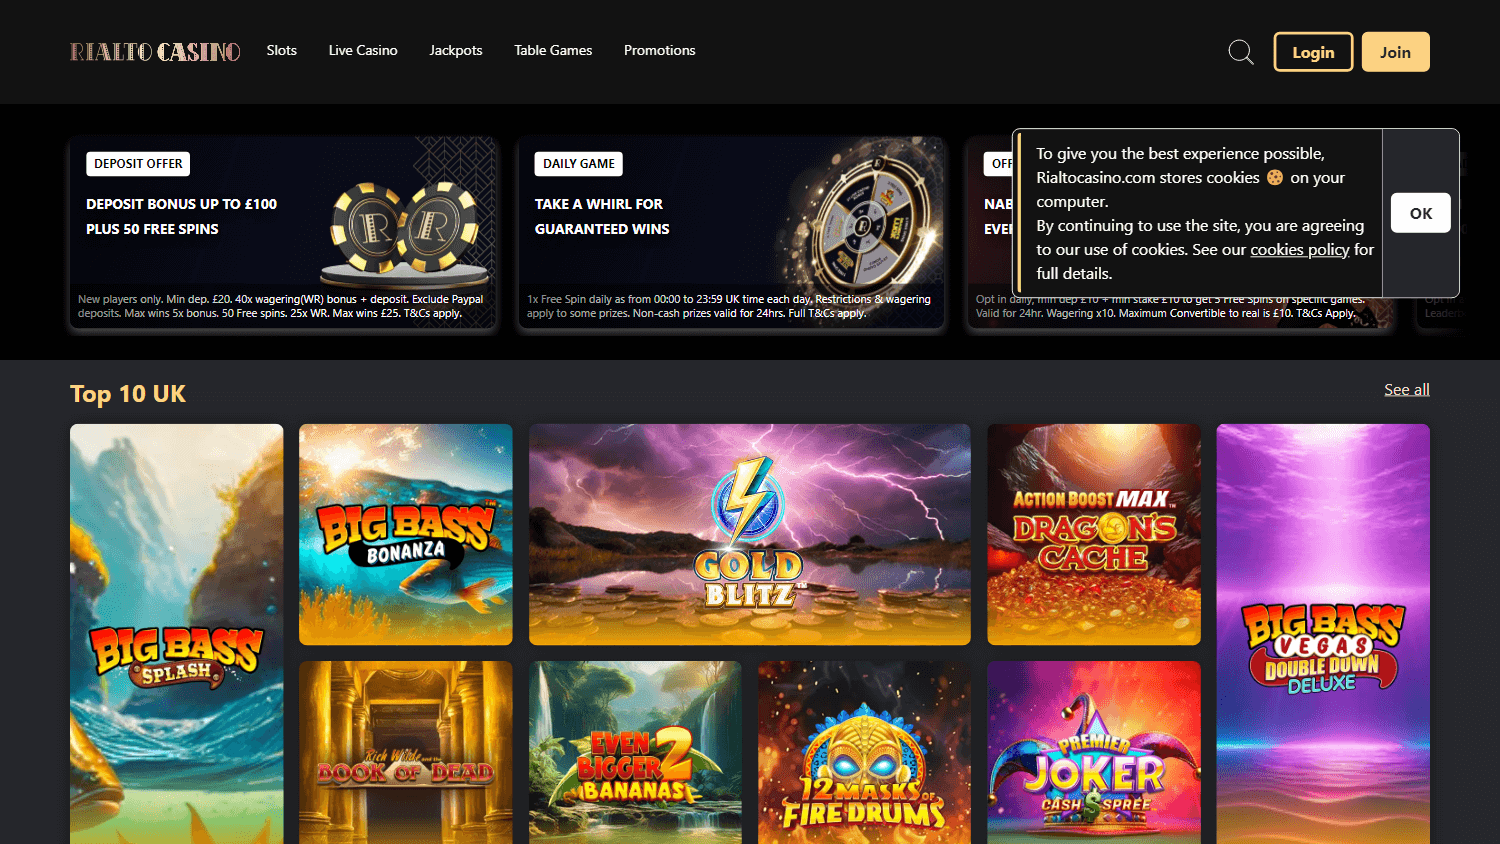Launch Big Bass Splash game
The height and width of the screenshot is (844, 1500).
(177, 634)
